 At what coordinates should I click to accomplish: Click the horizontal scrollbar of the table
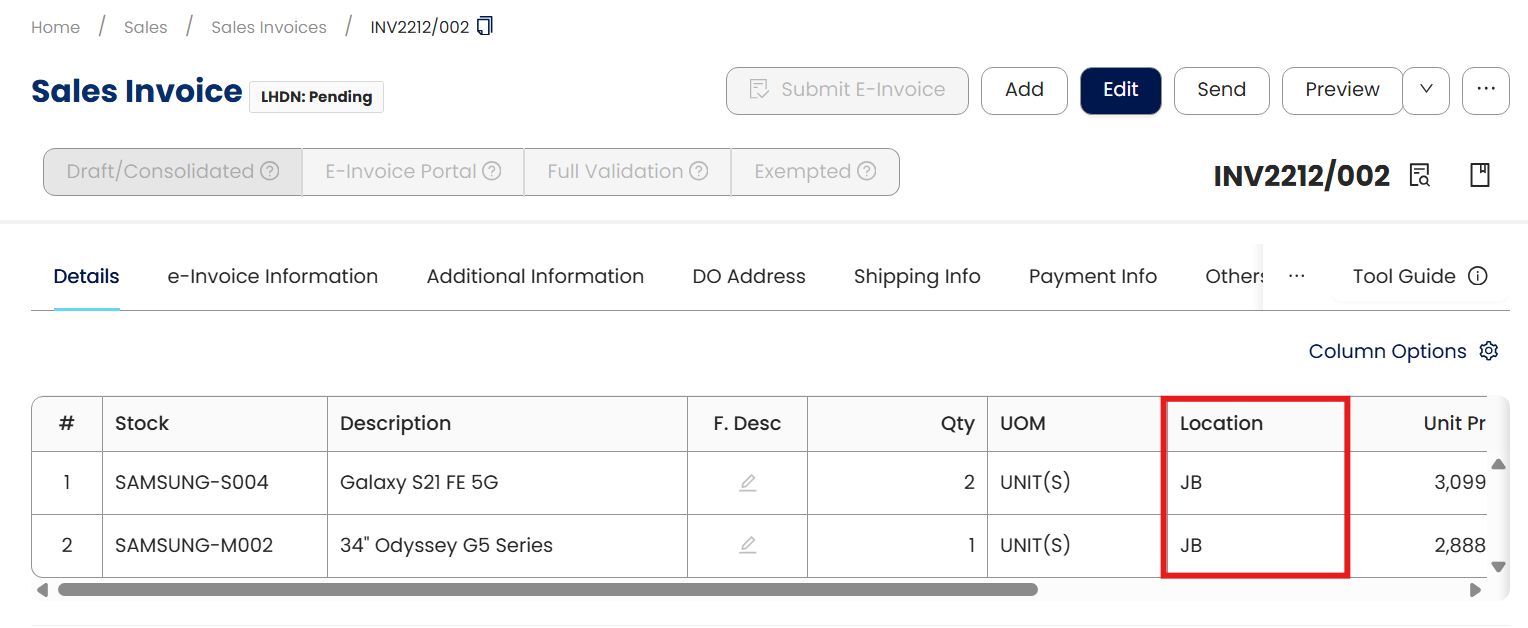(547, 590)
